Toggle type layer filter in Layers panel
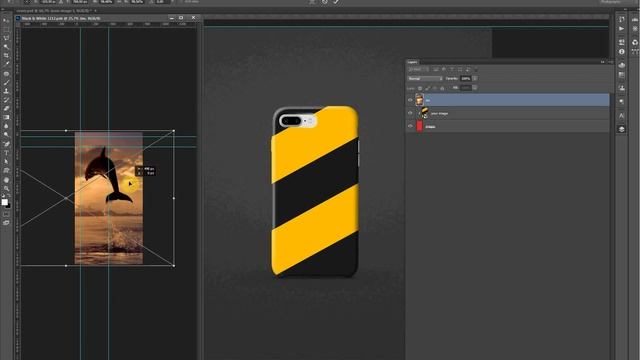640x360 pixels. 452,70
